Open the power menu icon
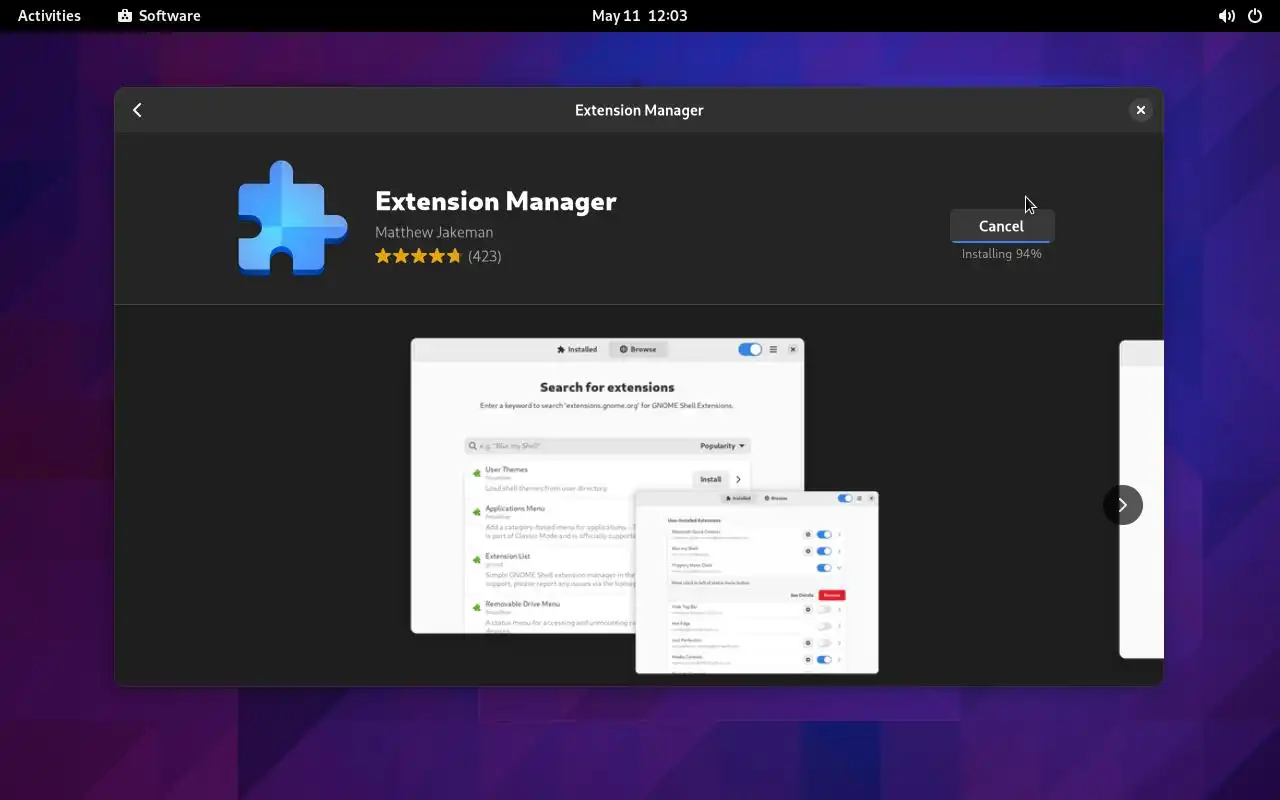The width and height of the screenshot is (1280, 800). 1256,16
